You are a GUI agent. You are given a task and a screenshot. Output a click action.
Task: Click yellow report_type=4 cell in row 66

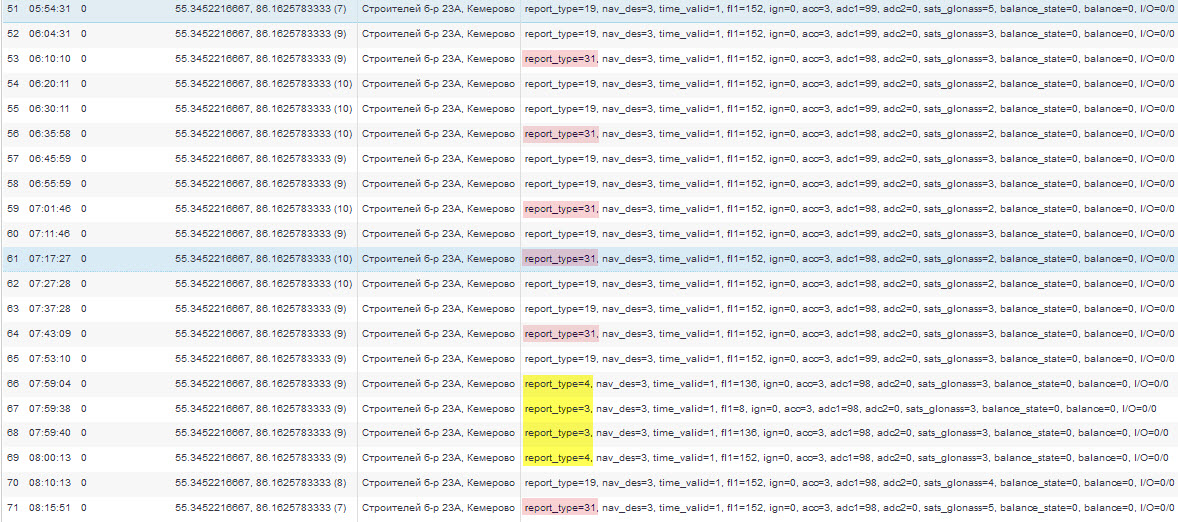(x=558, y=384)
